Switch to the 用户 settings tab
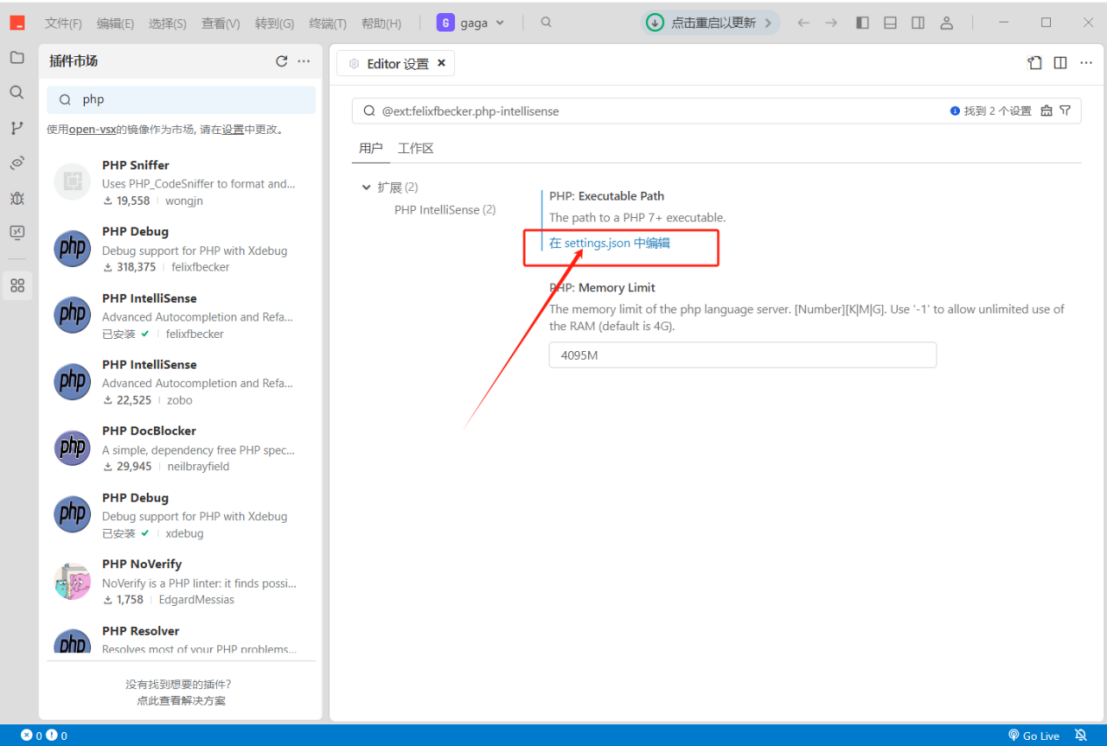Viewport: 1107px width, 746px height. pyautogui.click(x=371, y=148)
